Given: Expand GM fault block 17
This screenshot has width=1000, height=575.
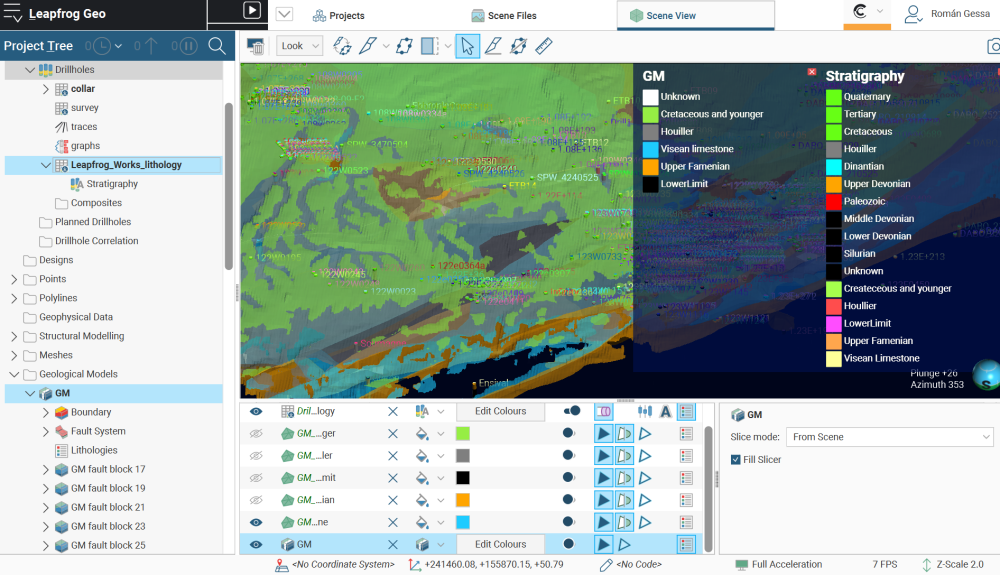Looking at the screenshot, I should [45, 470].
